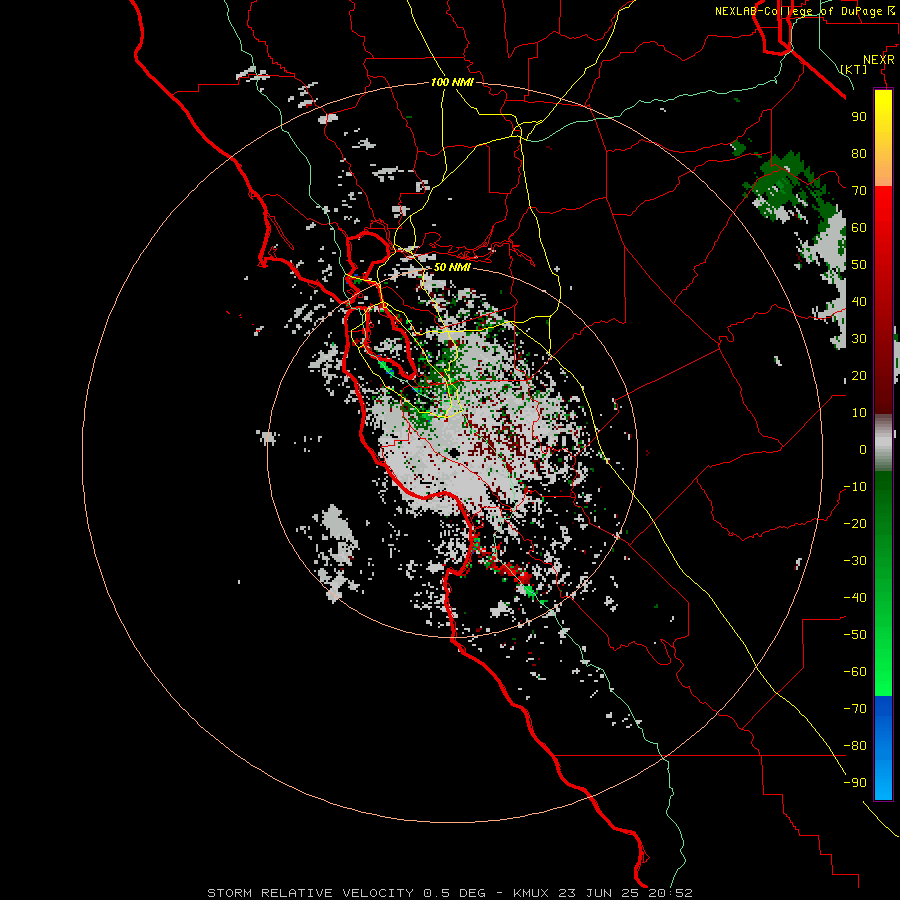The width and height of the screenshot is (900, 900).
Task: Click the positive 60 scale label
Action: (x=859, y=227)
